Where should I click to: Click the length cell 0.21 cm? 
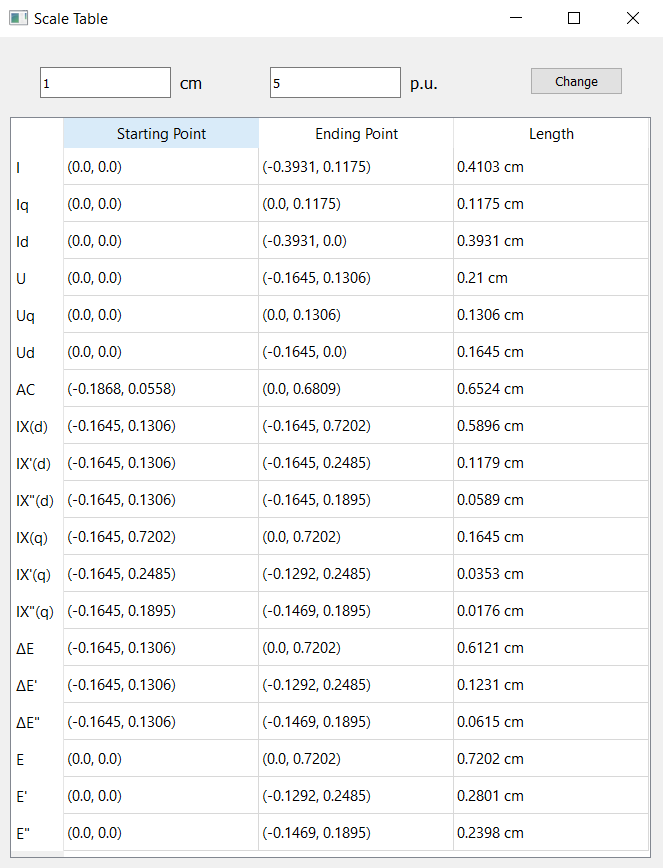pyautogui.click(x=551, y=278)
